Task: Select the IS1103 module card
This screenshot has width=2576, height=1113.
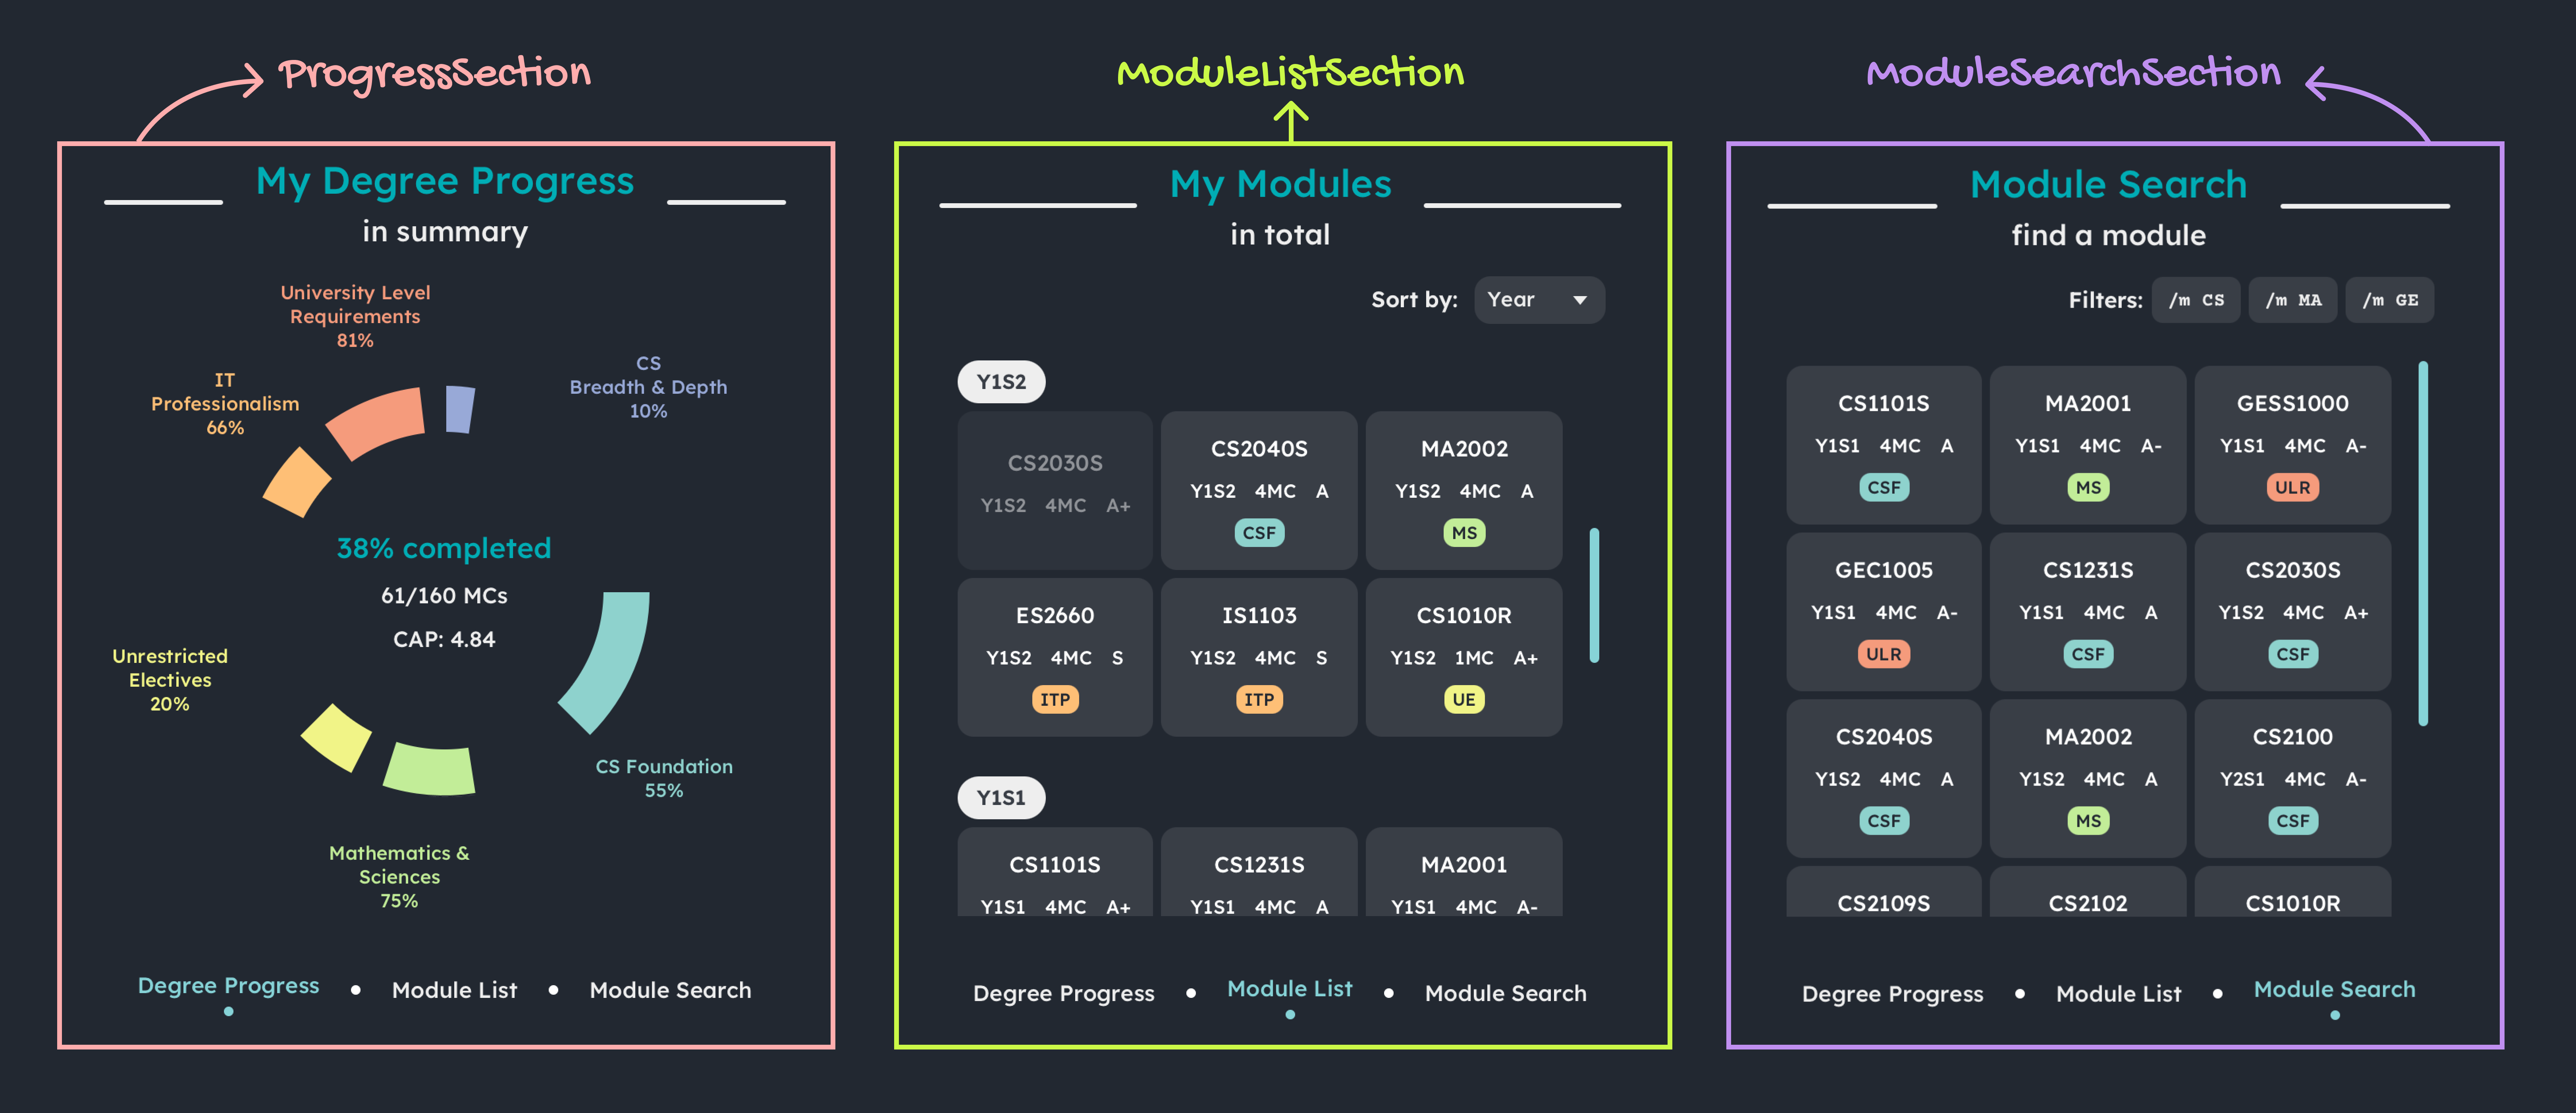Action: [x=1259, y=657]
